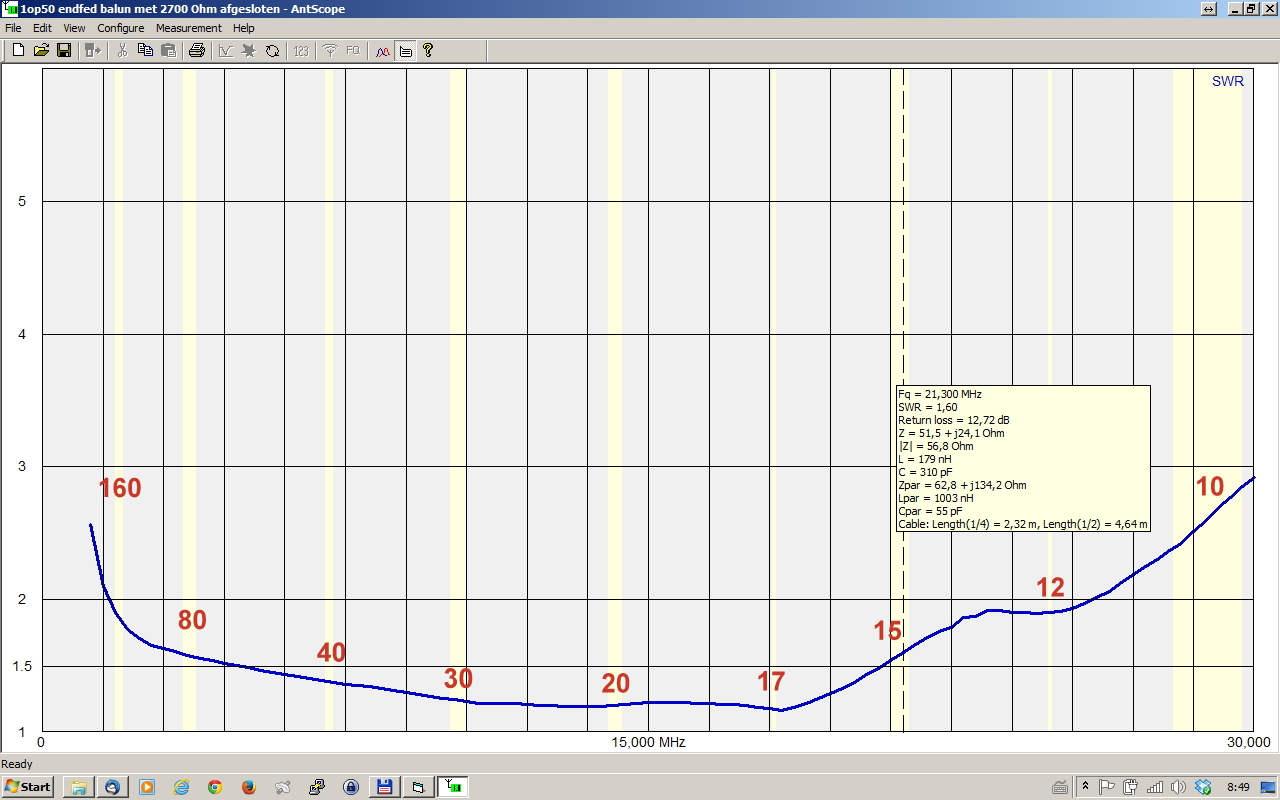This screenshot has height=800, width=1280.
Task: Print the SWR graph with printer icon
Action: (x=197, y=50)
